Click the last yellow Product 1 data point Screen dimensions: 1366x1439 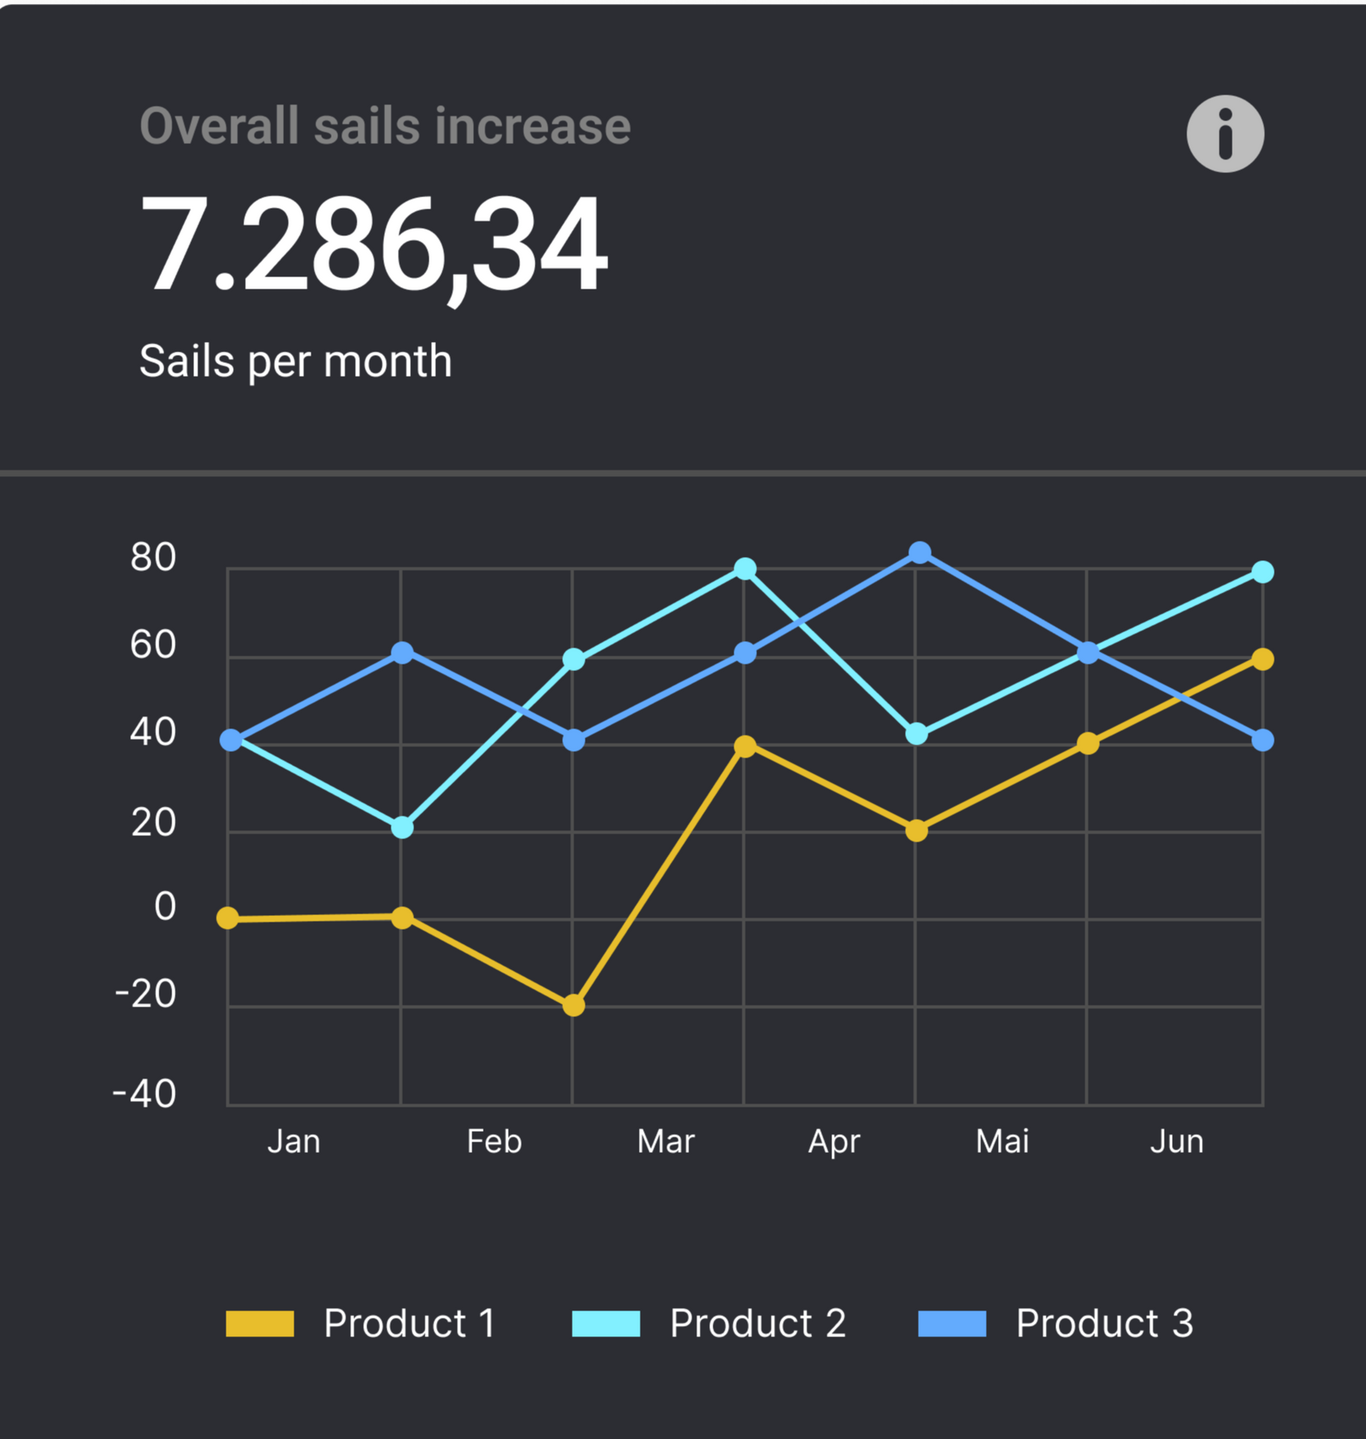click(x=1262, y=659)
